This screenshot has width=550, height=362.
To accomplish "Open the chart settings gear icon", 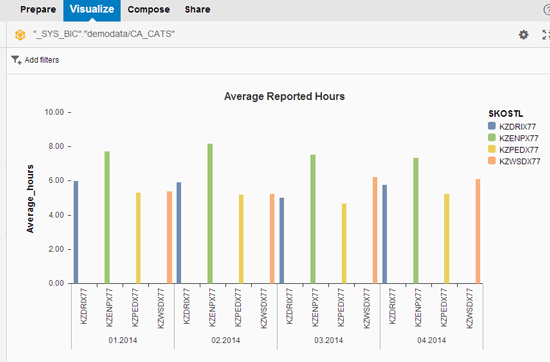I will (523, 34).
